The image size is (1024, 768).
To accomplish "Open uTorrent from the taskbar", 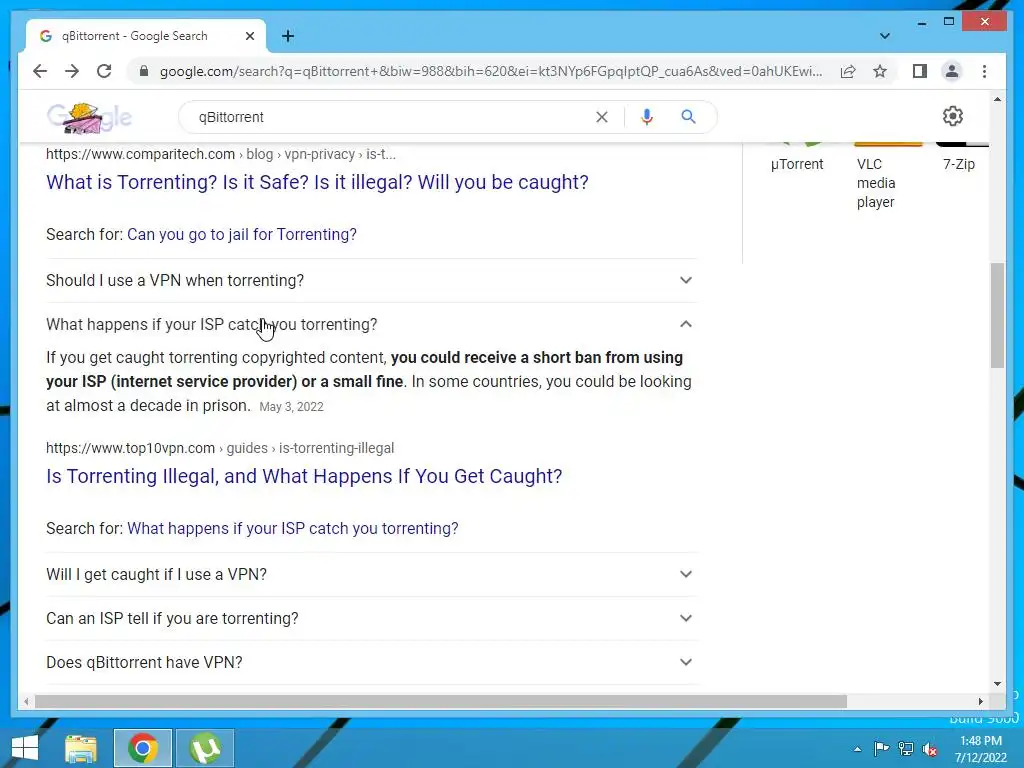I will (205, 748).
